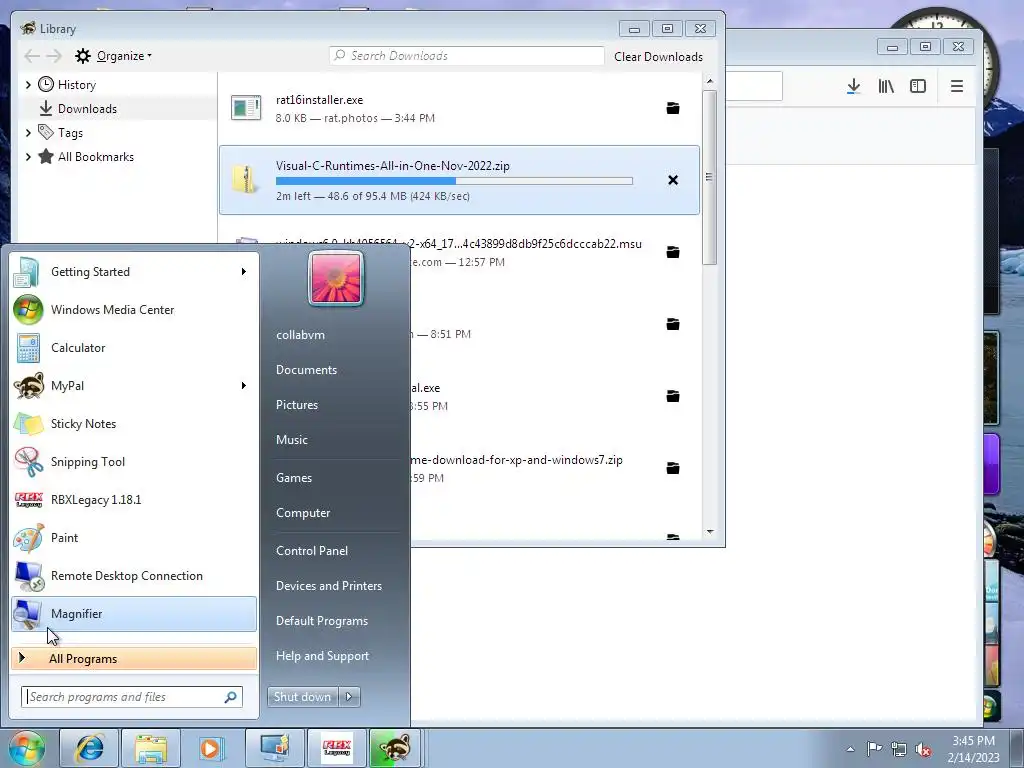Screen dimensions: 1024x768
Task: Open Windows Explorer folder on taskbar
Action: [150, 748]
